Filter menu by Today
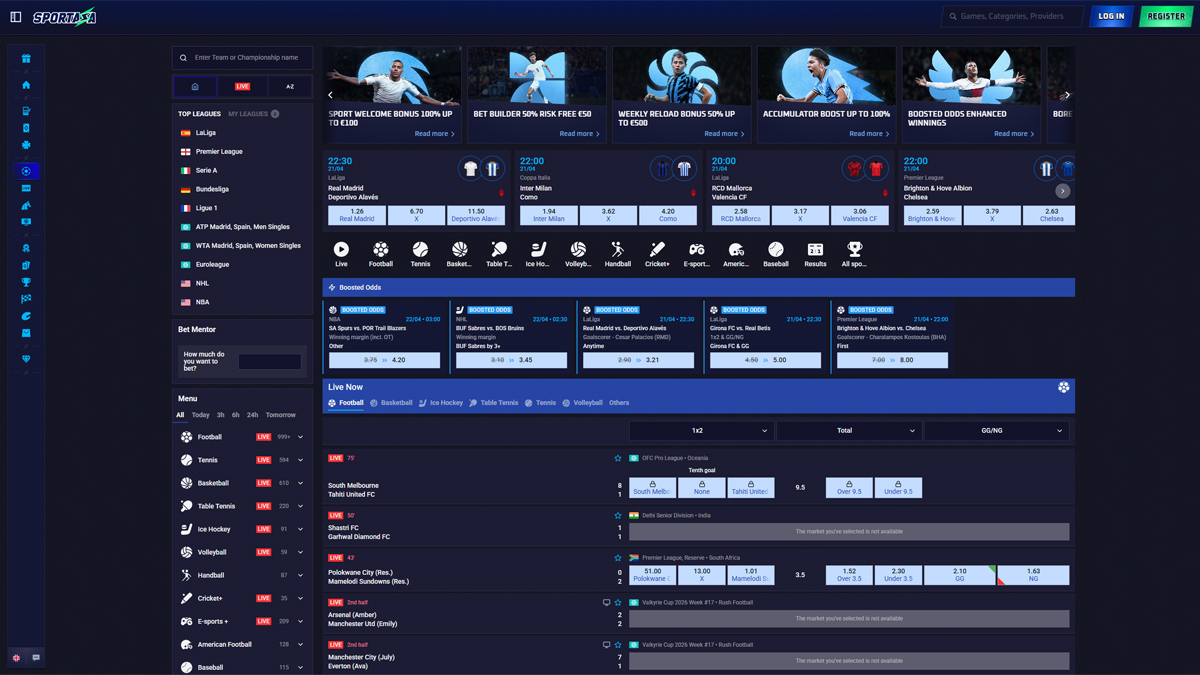This screenshot has width=1200, height=675. [201, 415]
